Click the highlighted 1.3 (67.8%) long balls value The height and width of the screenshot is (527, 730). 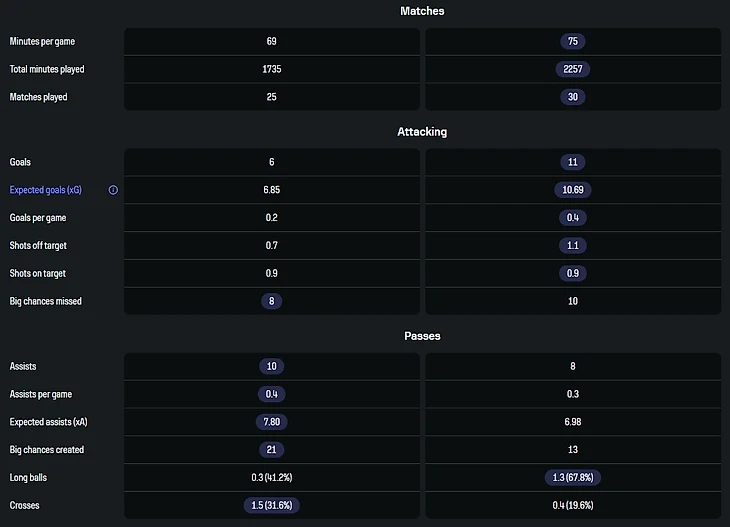(573, 478)
